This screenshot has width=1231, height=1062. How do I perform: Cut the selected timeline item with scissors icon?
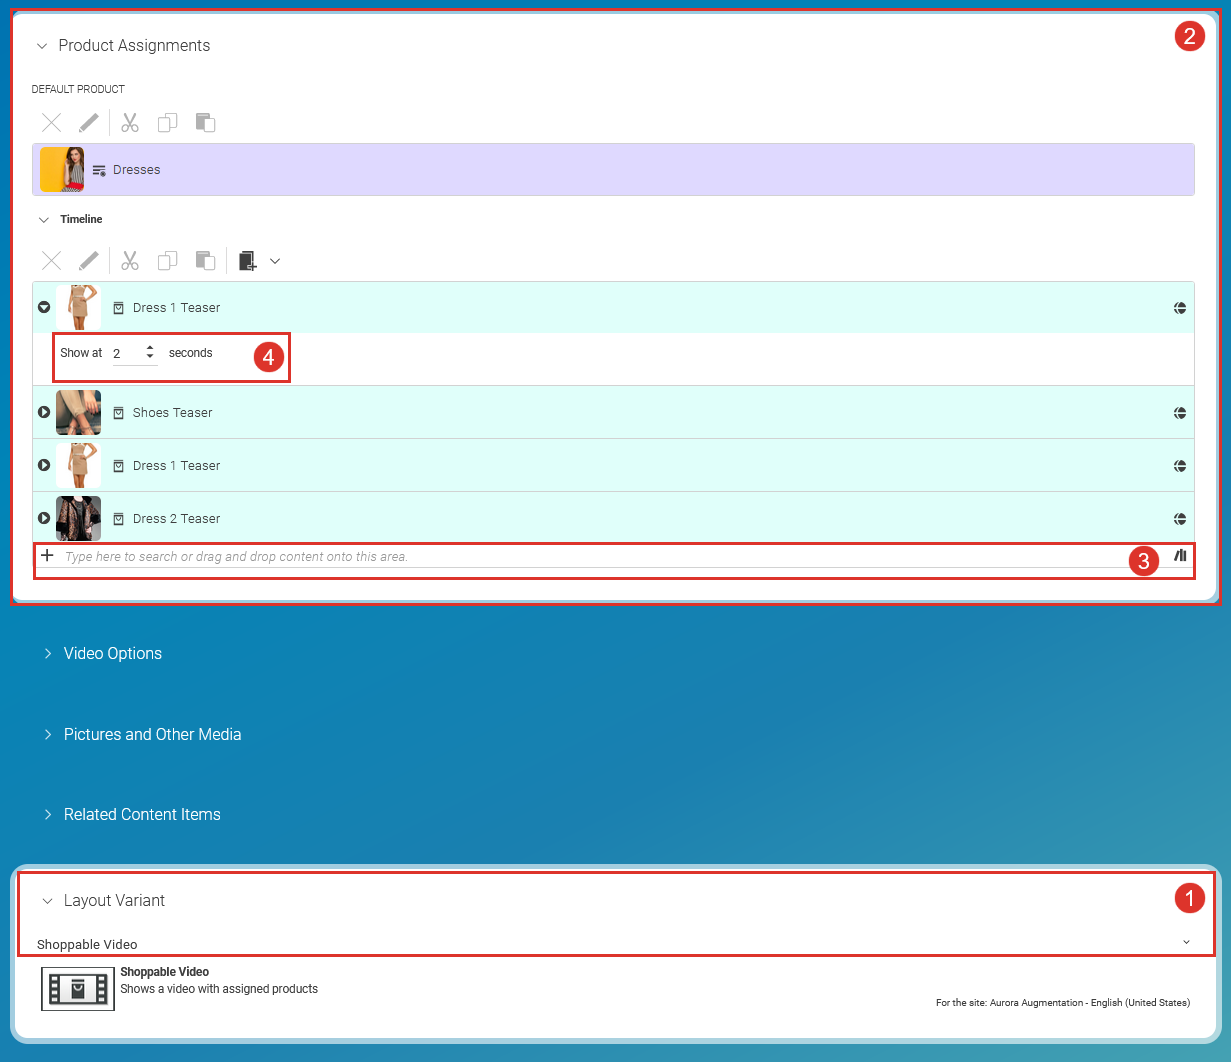click(128, 261)
